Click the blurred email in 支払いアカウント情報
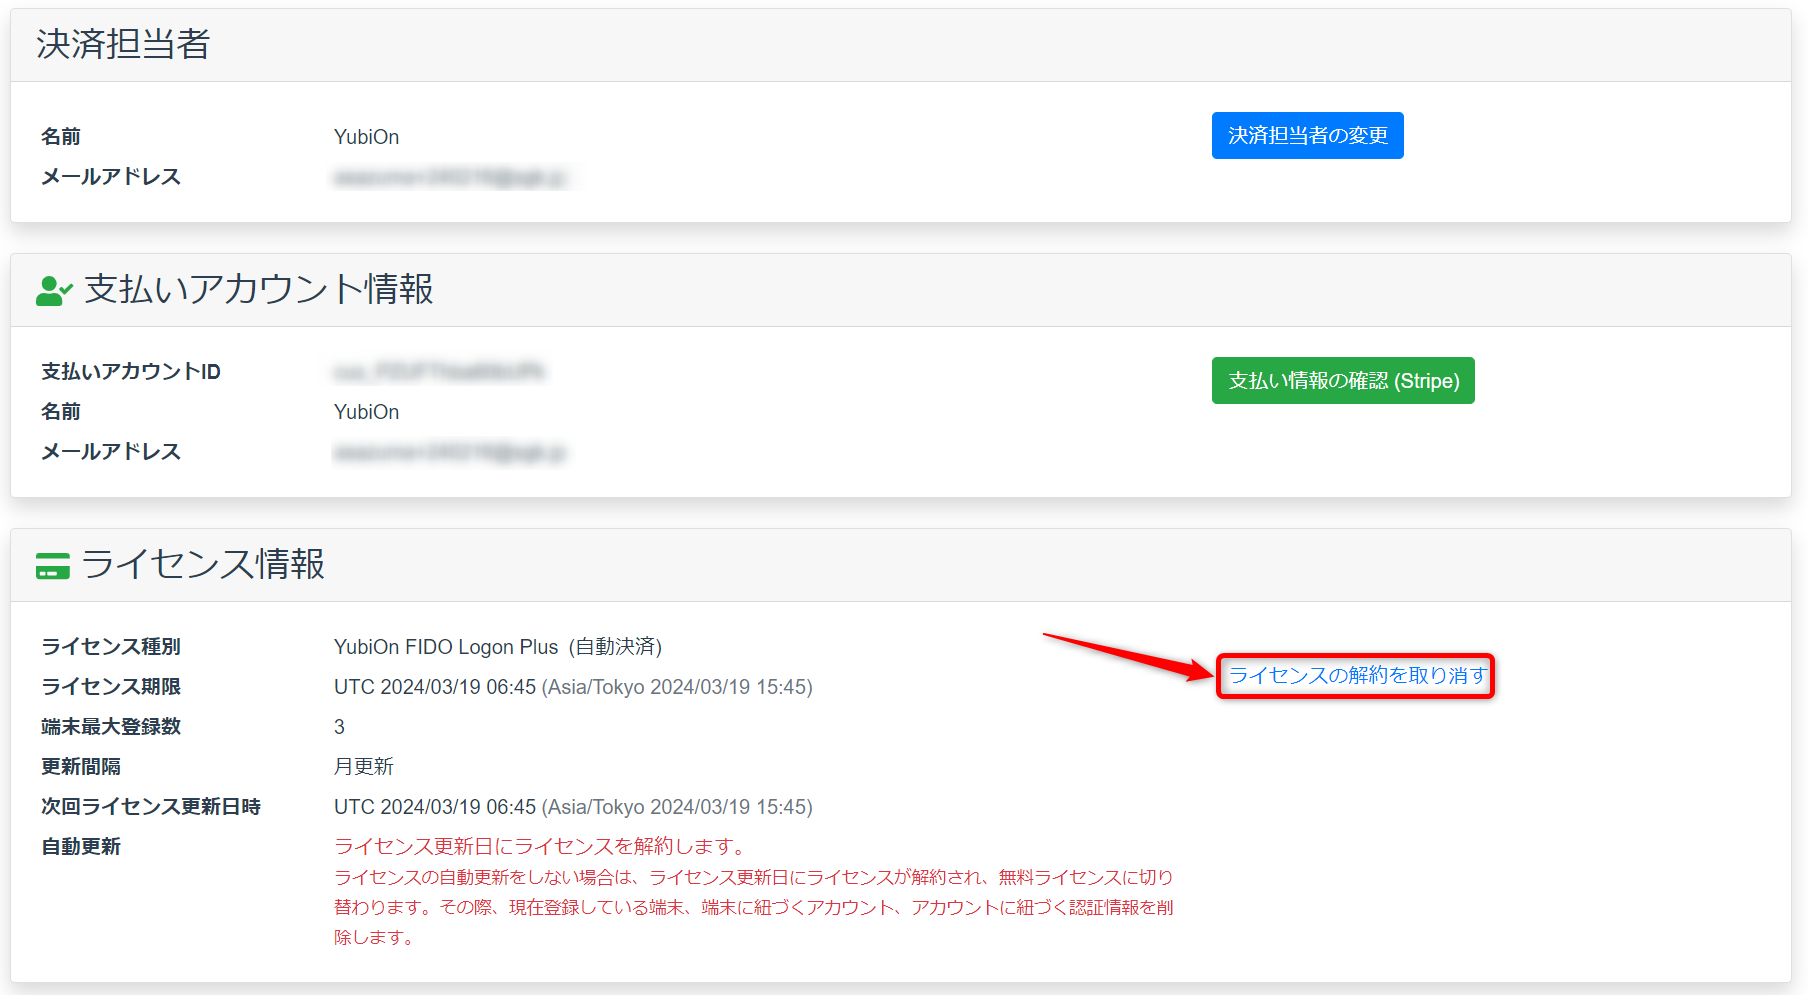This screenshot has height=995, width=1808. [450, 453]
